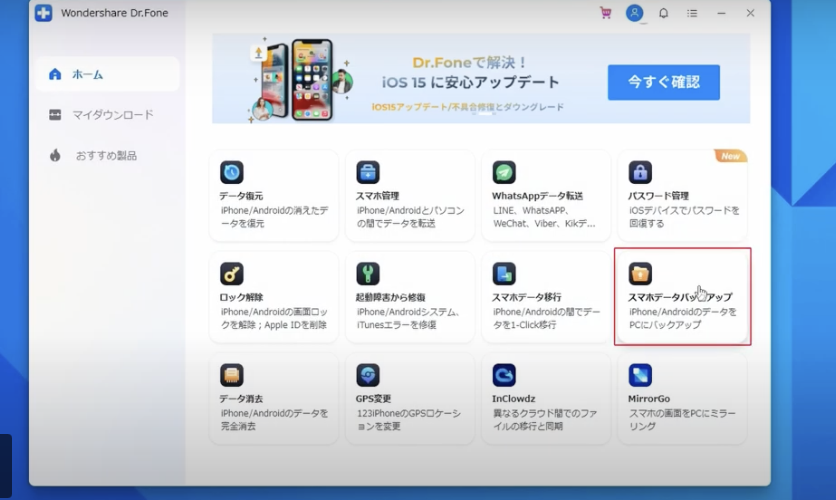Click the ロック解除 title text
The width and height of the screenshot is (836, 500).
[241, 297]
